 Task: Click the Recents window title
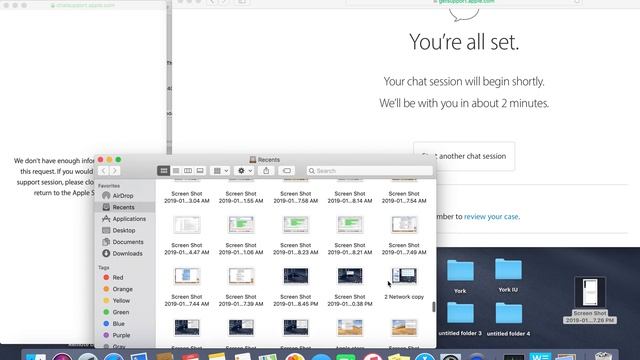(x=264, y=160)
